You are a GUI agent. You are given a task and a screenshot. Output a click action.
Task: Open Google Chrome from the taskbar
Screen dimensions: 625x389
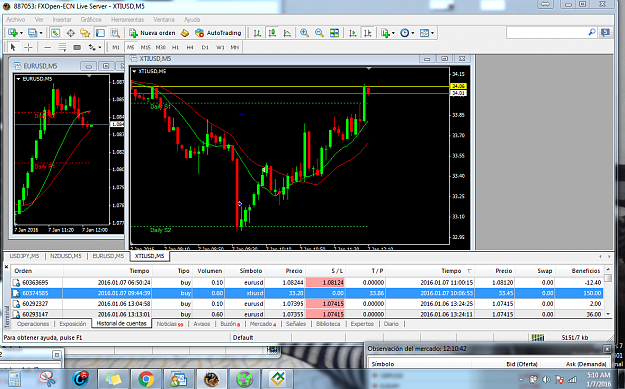click(x=146, y=379)
